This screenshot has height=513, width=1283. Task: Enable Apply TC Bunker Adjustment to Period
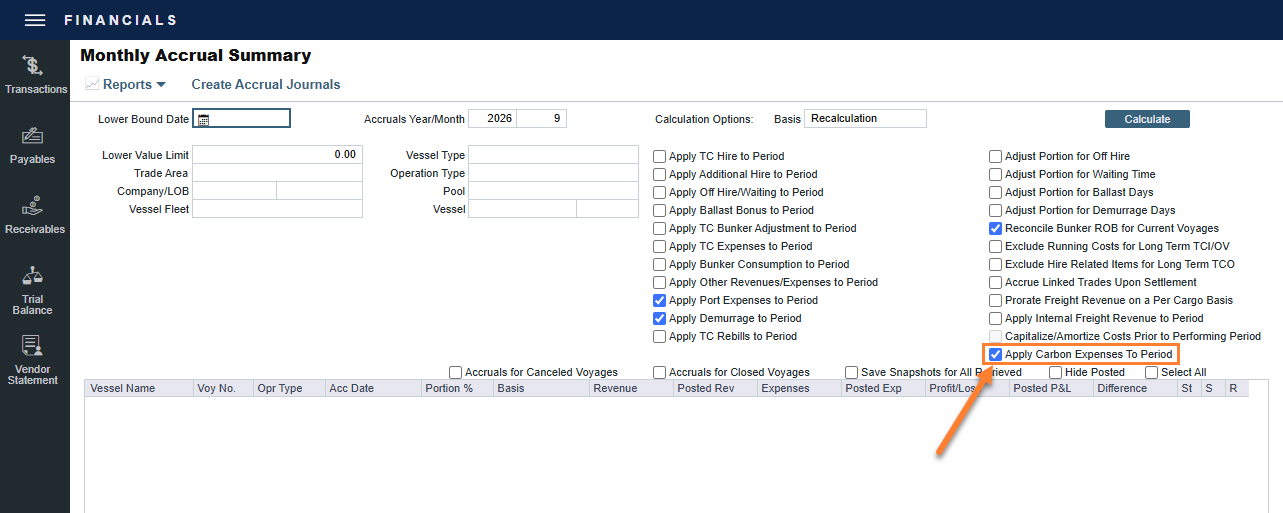click(660, 228)
